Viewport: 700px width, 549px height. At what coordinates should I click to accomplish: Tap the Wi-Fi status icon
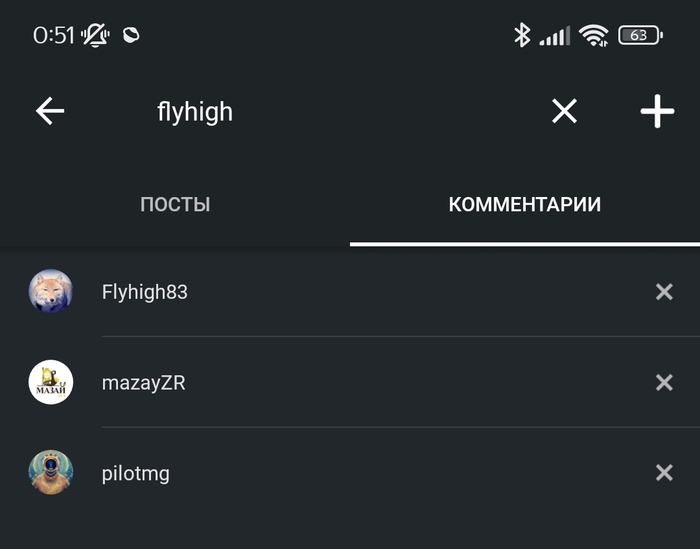(594, 35)
